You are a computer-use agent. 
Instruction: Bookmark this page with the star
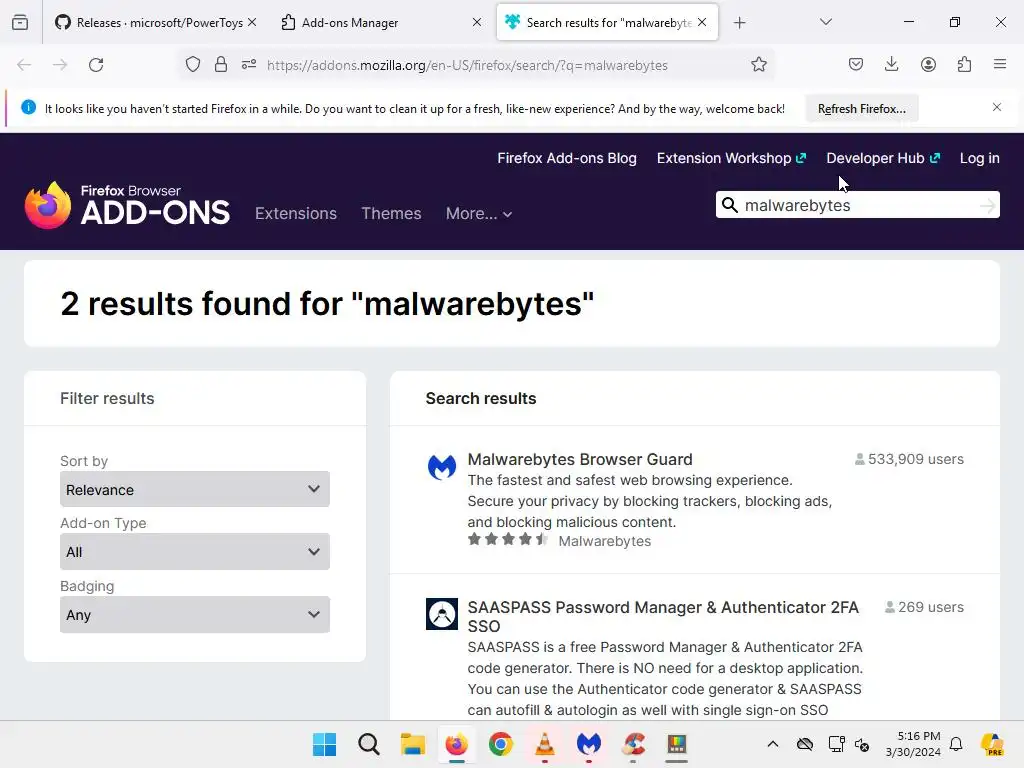(x=758, y=65)
